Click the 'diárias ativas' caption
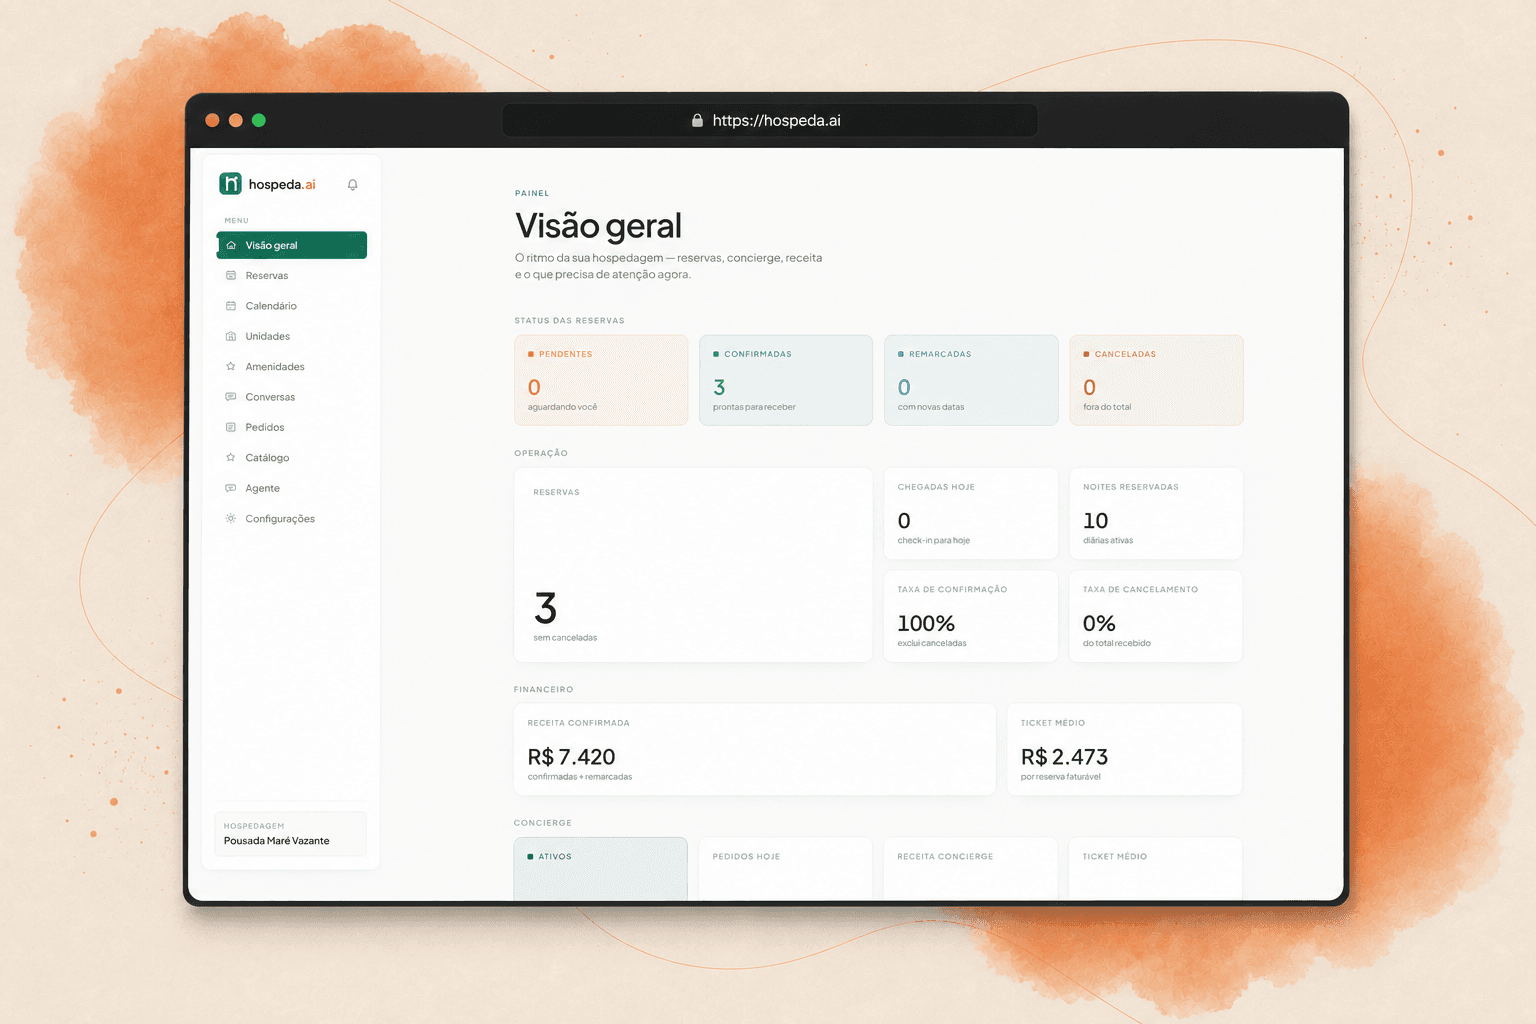Image resolution: width=1536 pixels, height=1024 pixels. pos(1108,540)
